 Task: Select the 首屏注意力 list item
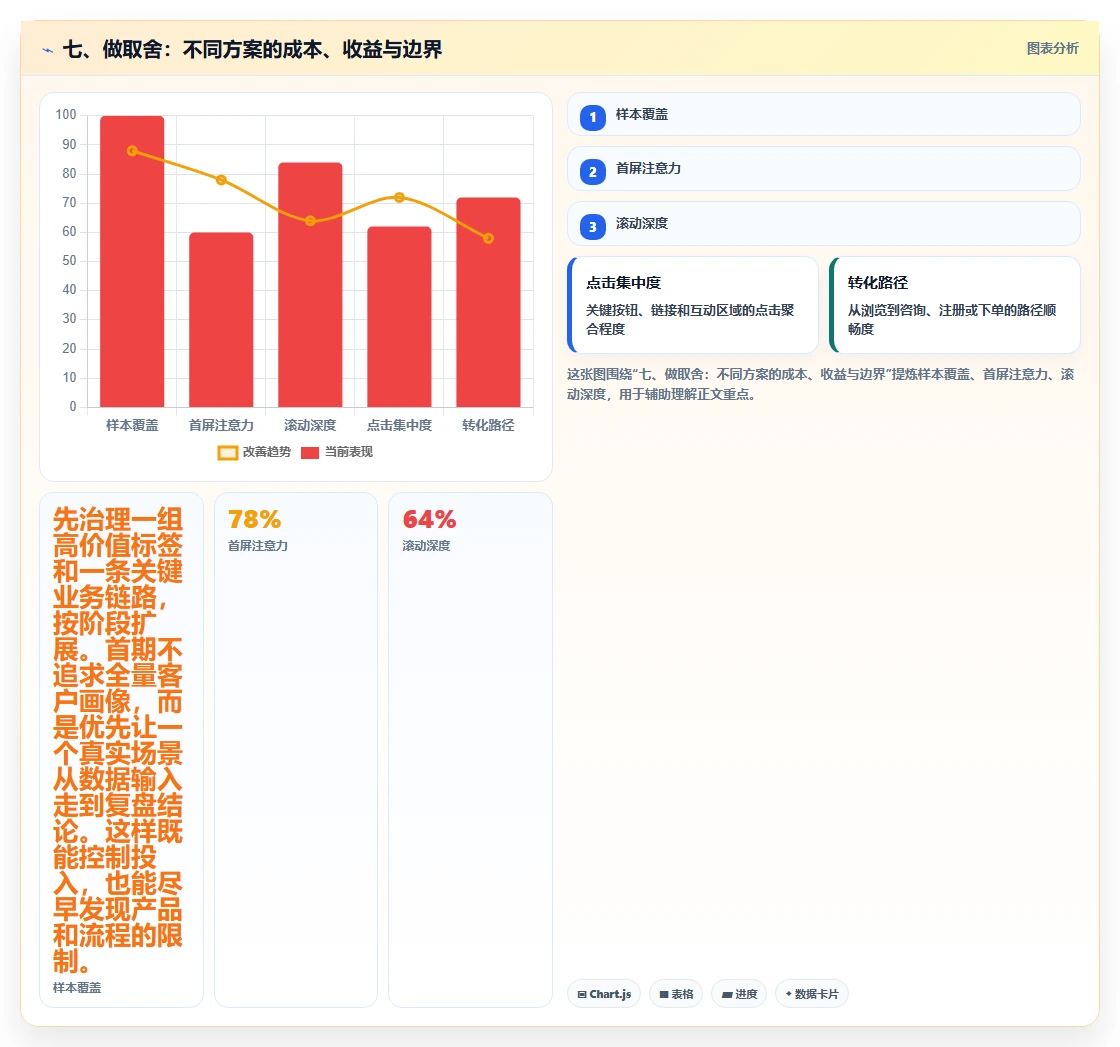[823, 169]
